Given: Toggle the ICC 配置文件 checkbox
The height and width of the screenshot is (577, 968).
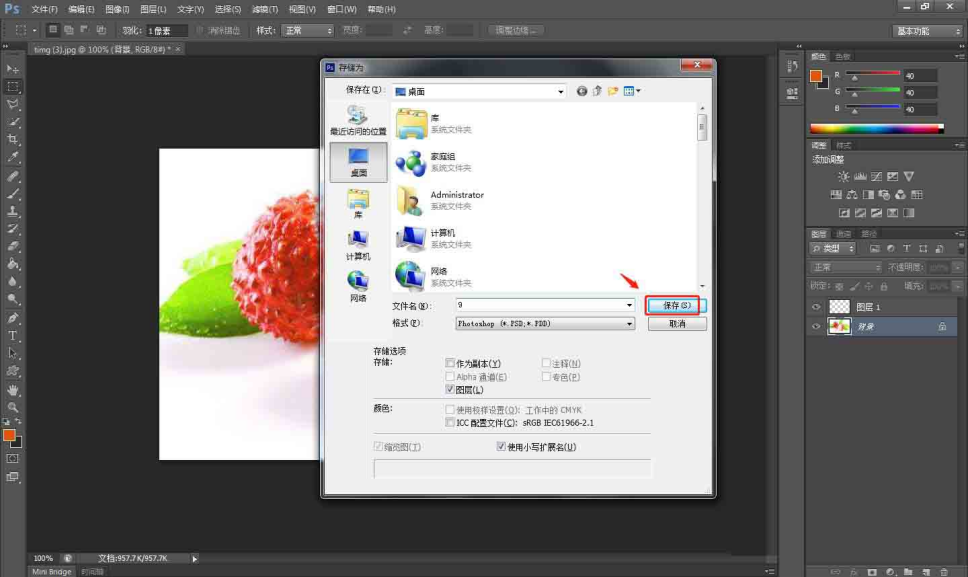Looking at the screenshot, I should pos(450,423).
